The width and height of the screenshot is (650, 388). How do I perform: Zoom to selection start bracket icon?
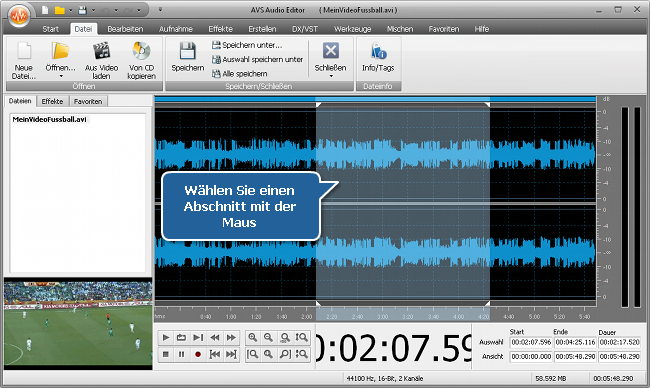pyautogui.click(x=252, y=354)
